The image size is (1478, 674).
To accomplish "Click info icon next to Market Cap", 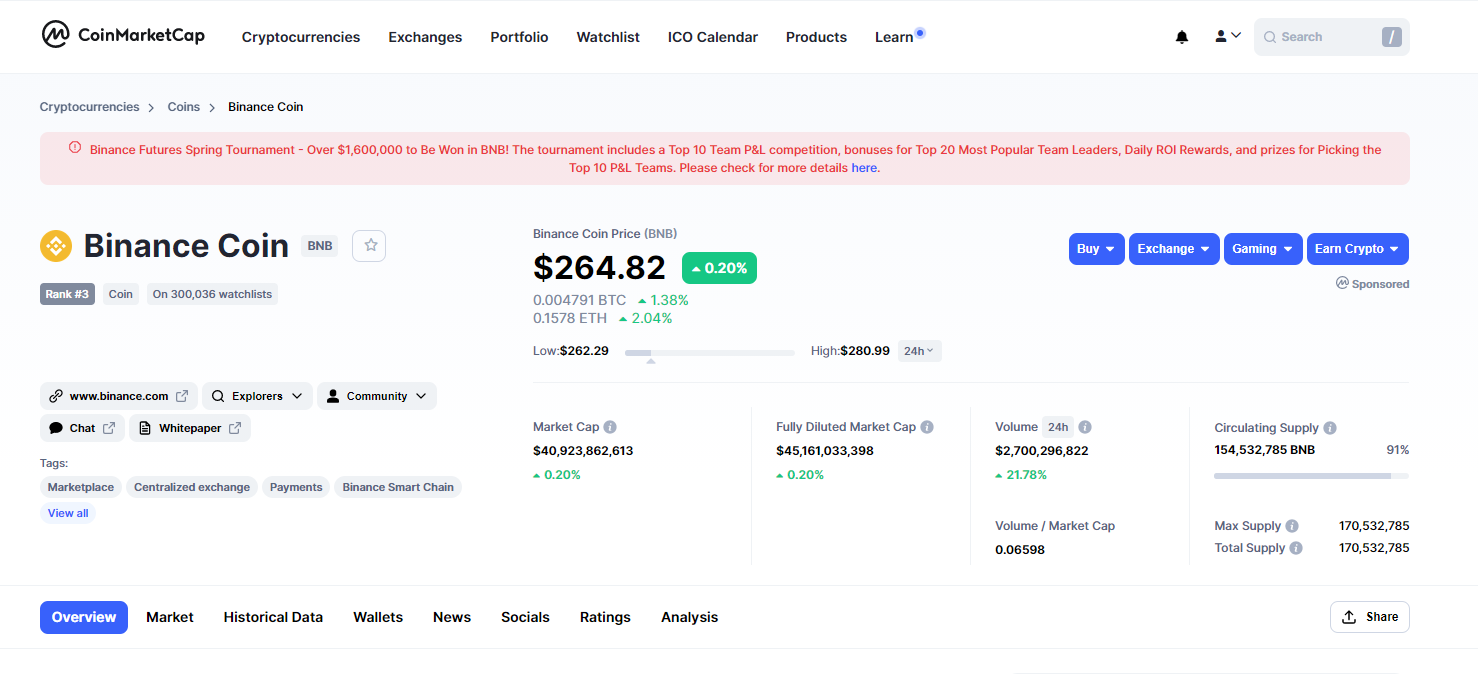I will tap(610, 427).
